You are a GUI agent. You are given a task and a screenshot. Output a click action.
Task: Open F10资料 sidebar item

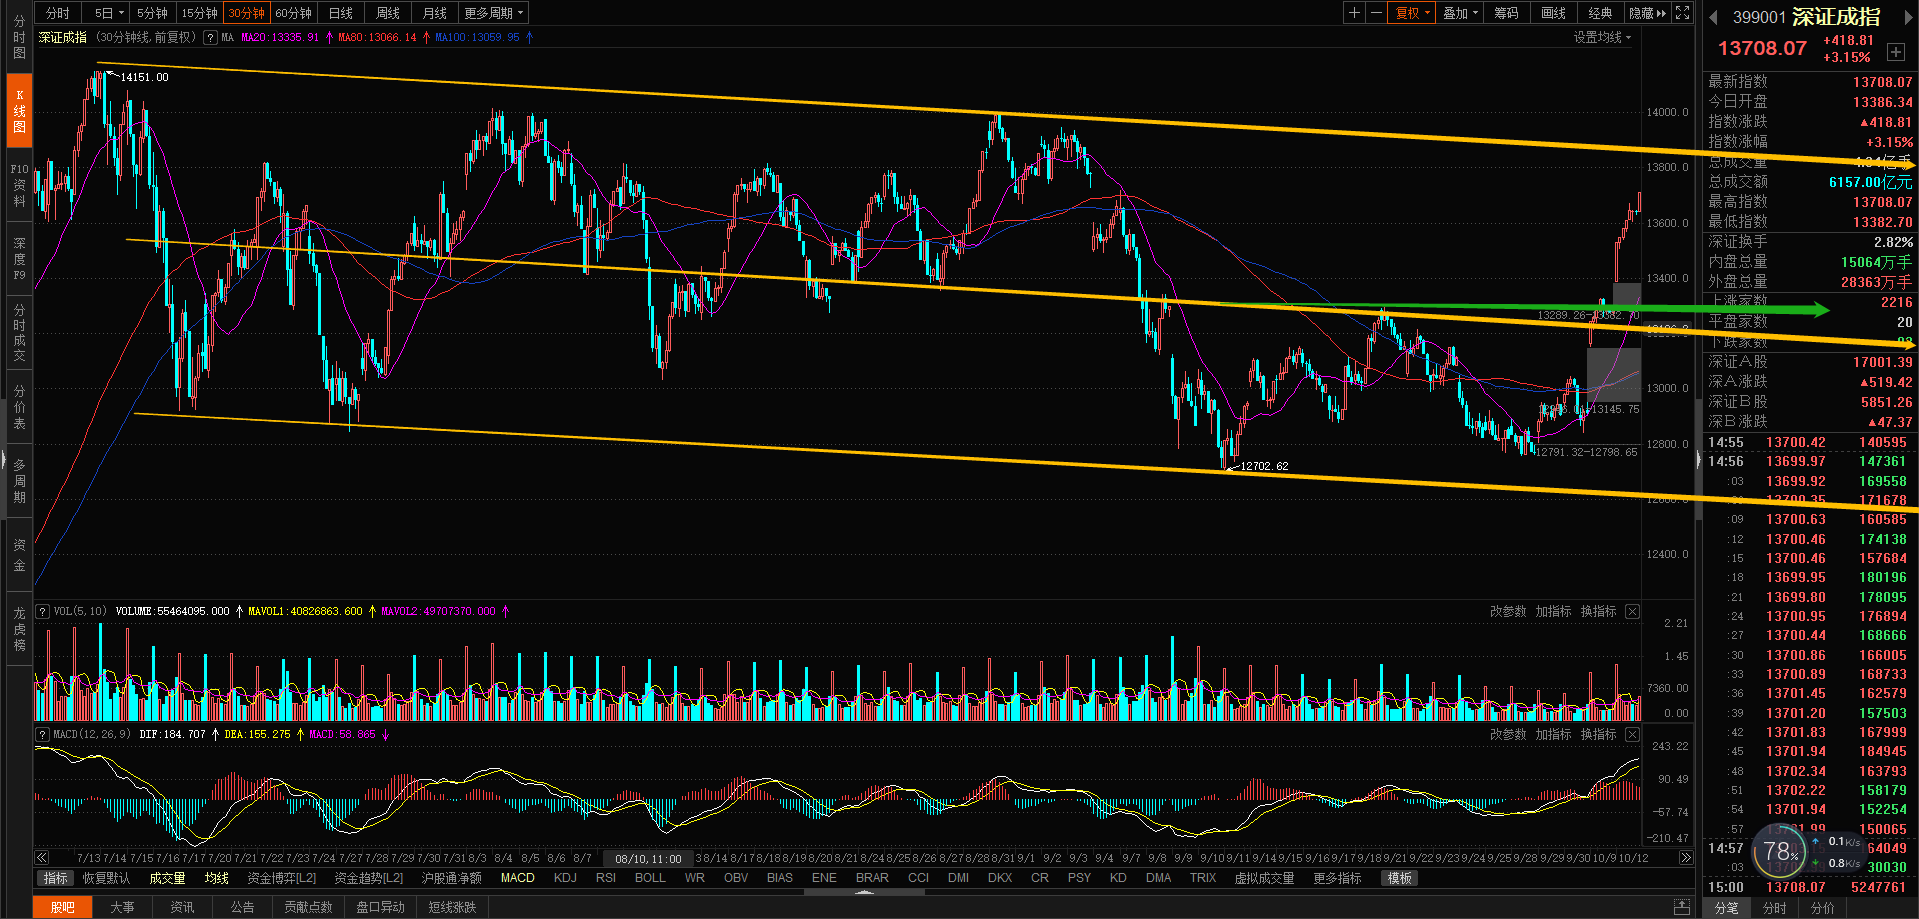click(19, 185)
